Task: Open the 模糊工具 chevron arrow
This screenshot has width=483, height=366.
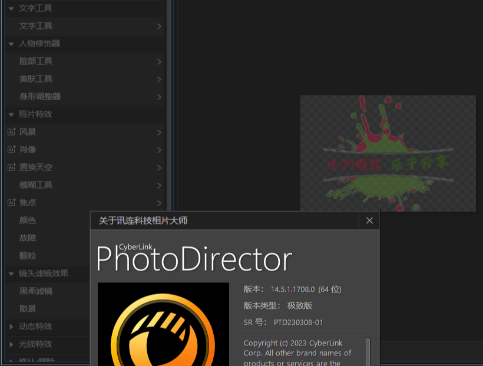Action: click(159, 185)
